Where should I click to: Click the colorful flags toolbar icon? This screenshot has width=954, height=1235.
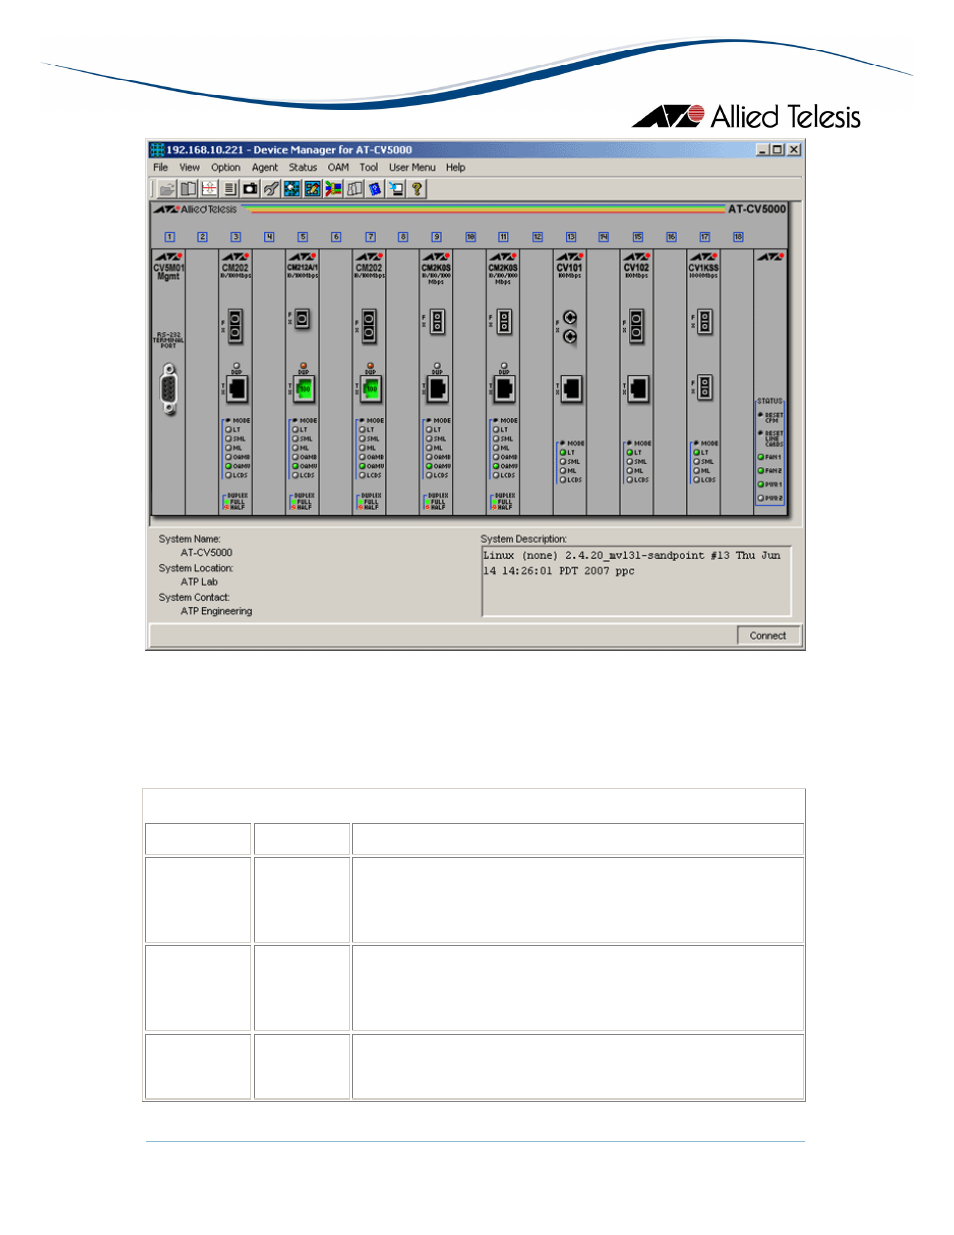click(334, 188)
